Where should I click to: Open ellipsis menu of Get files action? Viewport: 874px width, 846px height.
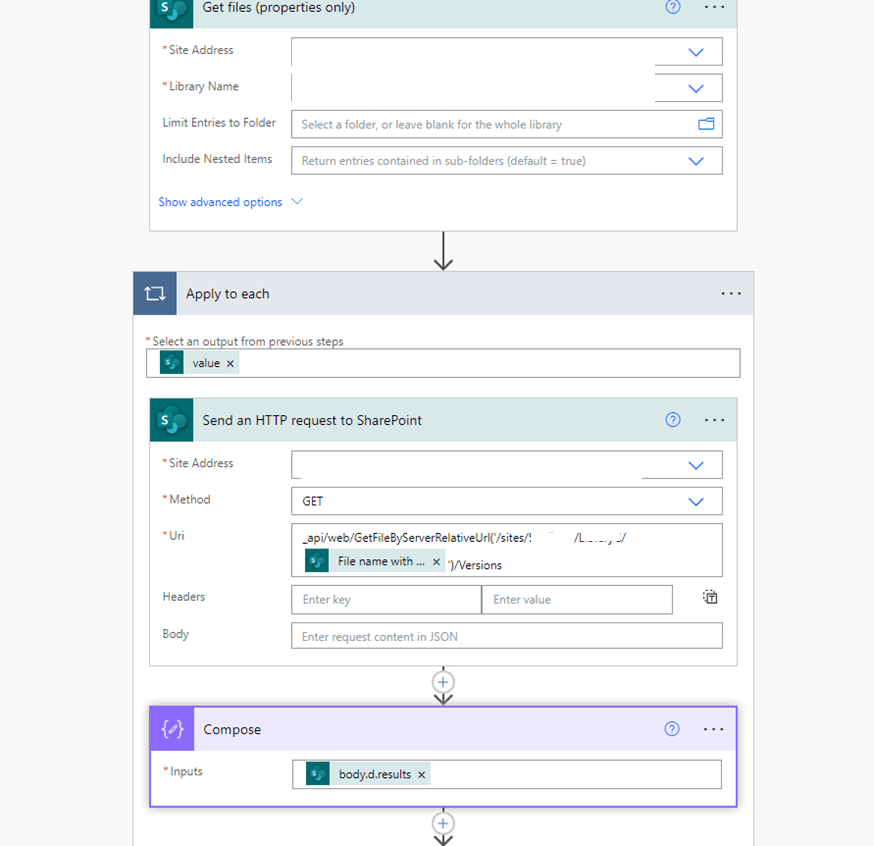pos(714,7)
